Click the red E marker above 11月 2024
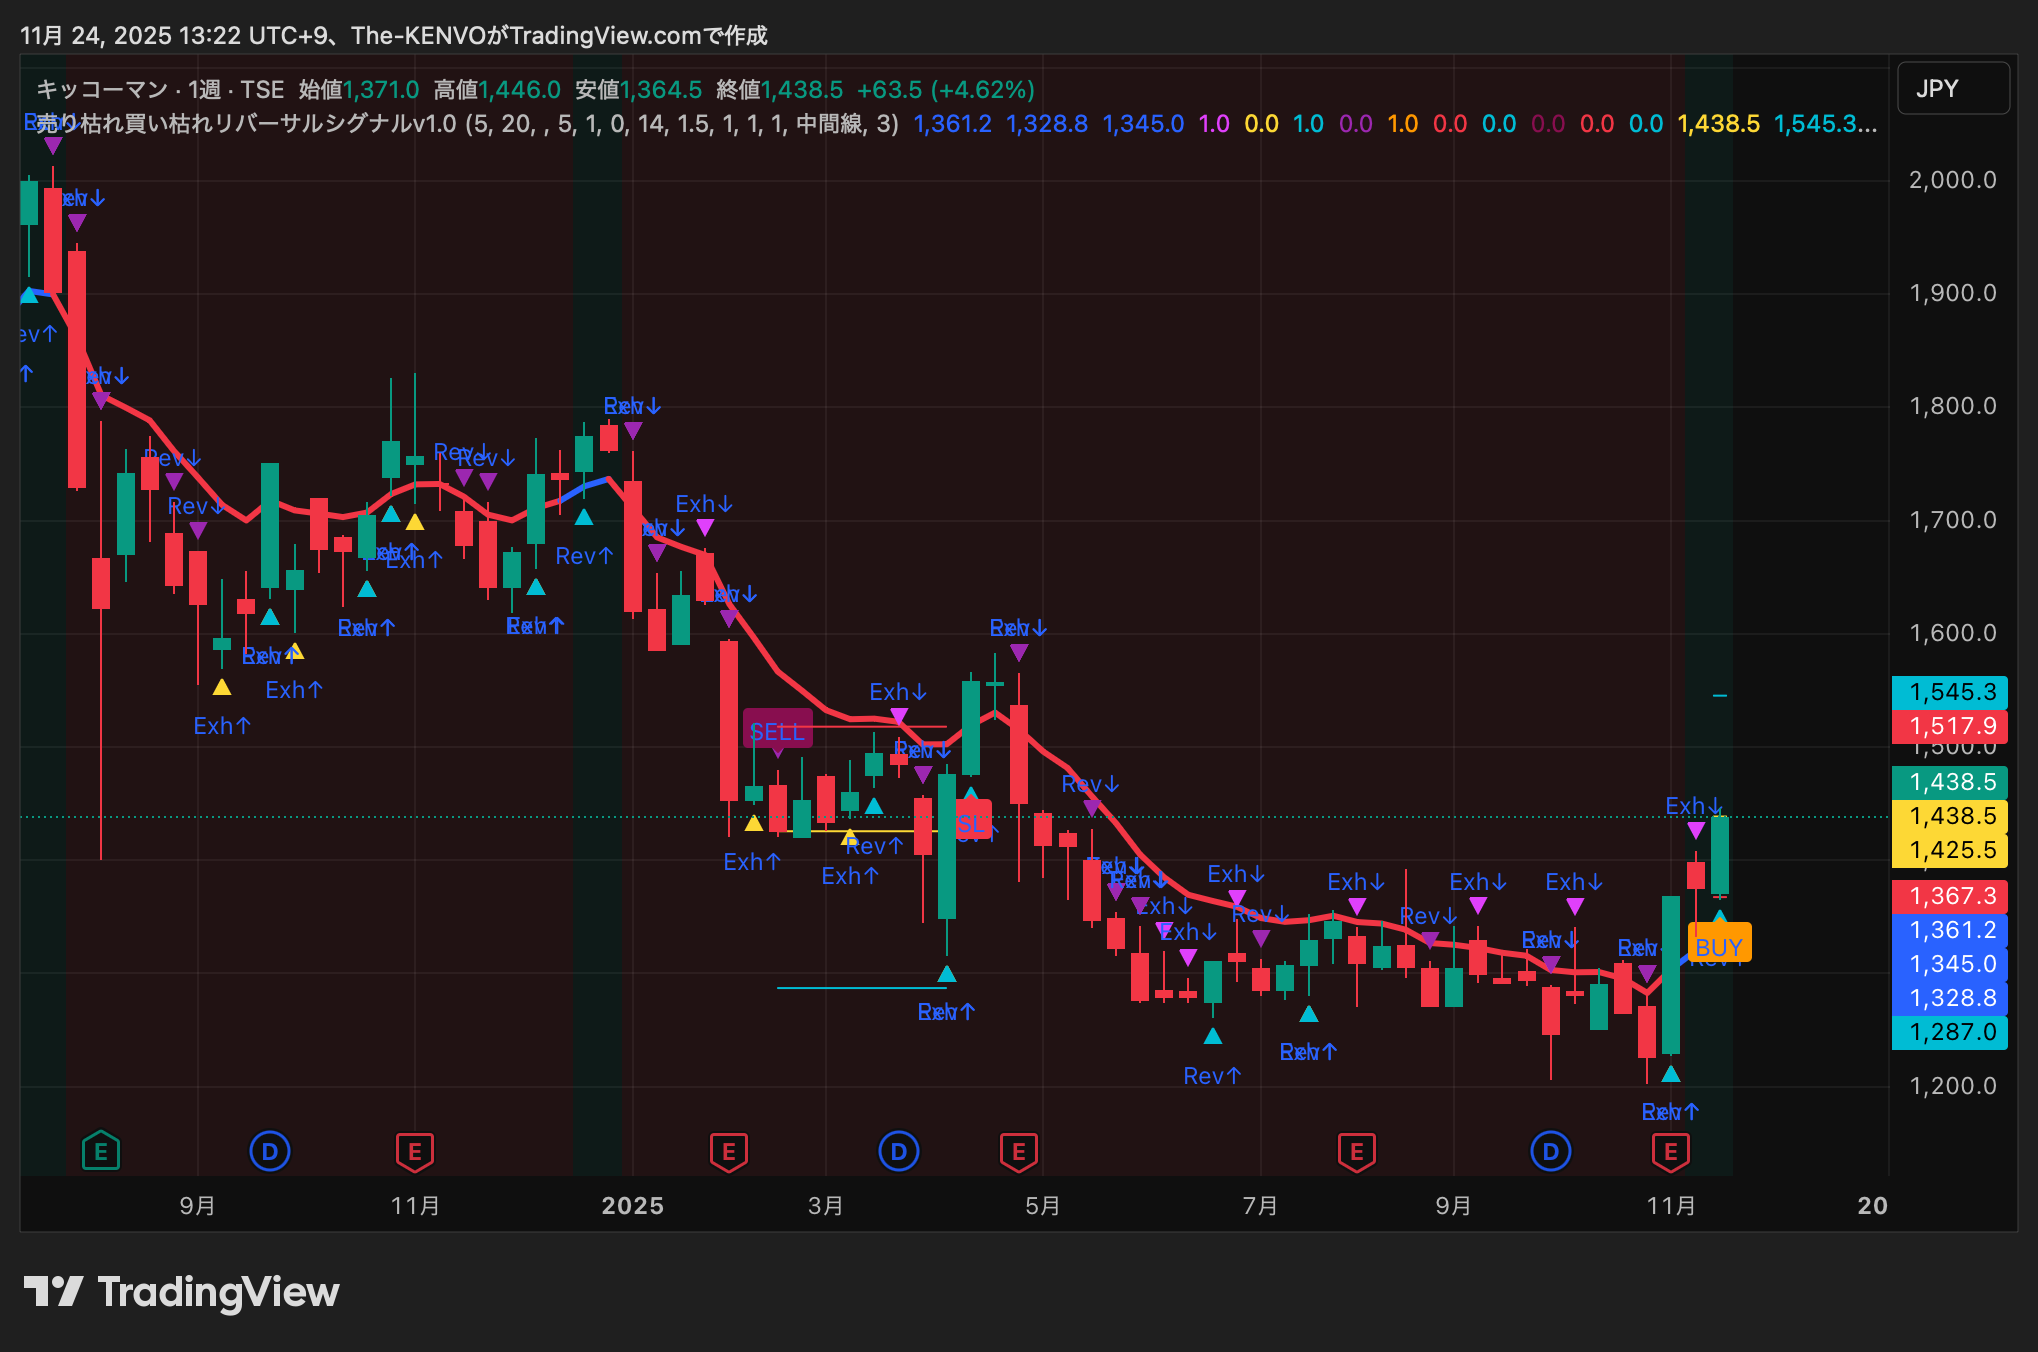This screenshot has height=1352, width=2038. [415, 1151]
